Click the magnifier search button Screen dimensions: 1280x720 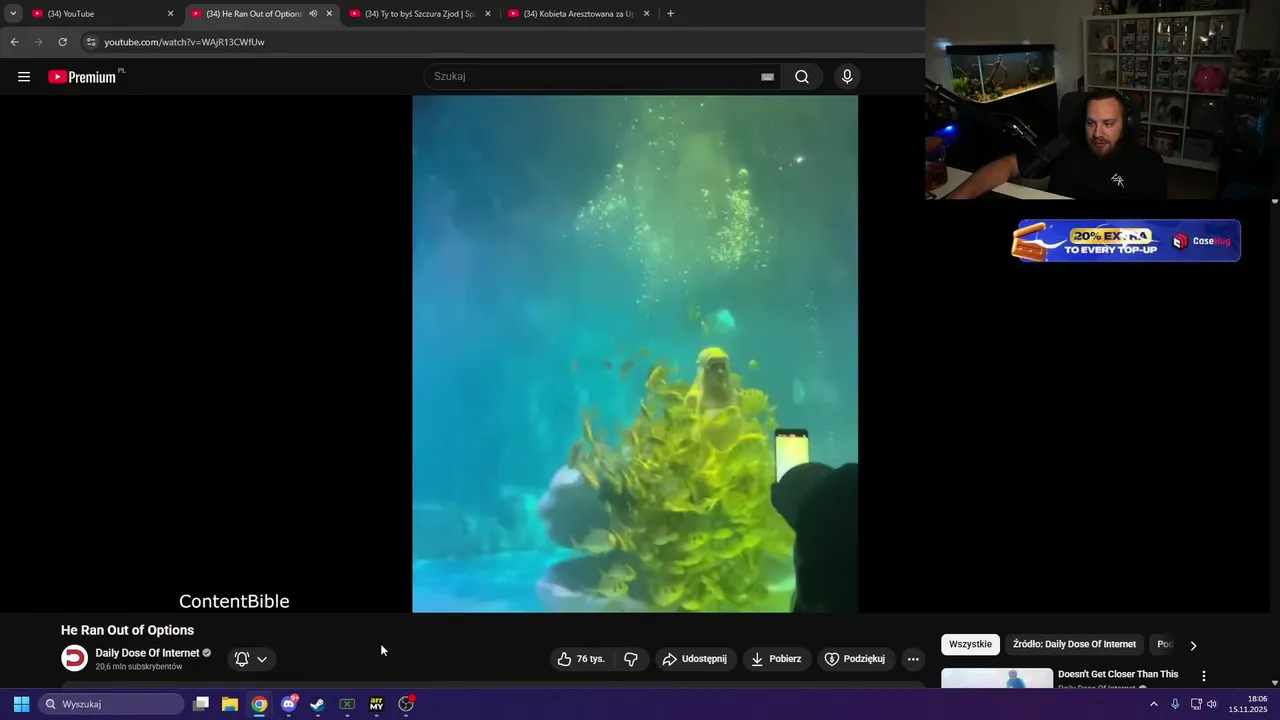tap(802, 77)
